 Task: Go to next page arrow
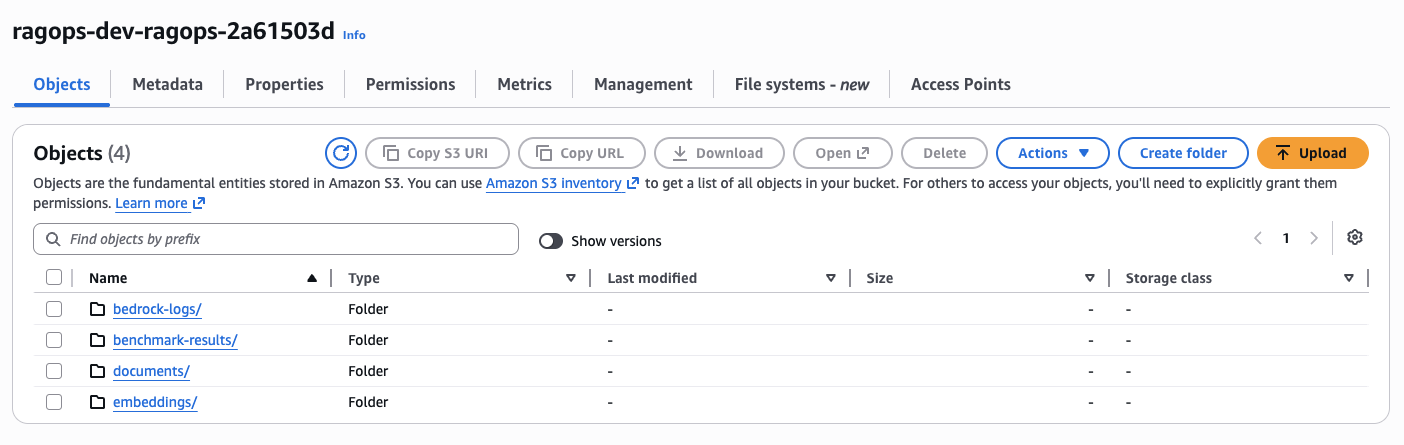tap(1314, 238)
